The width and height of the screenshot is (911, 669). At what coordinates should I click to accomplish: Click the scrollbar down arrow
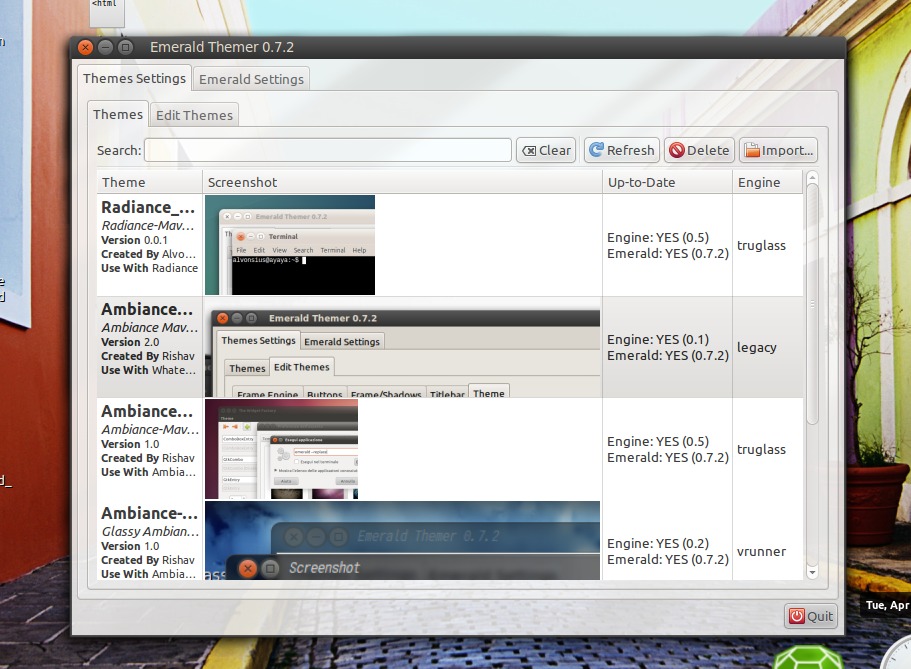point(812,573)
